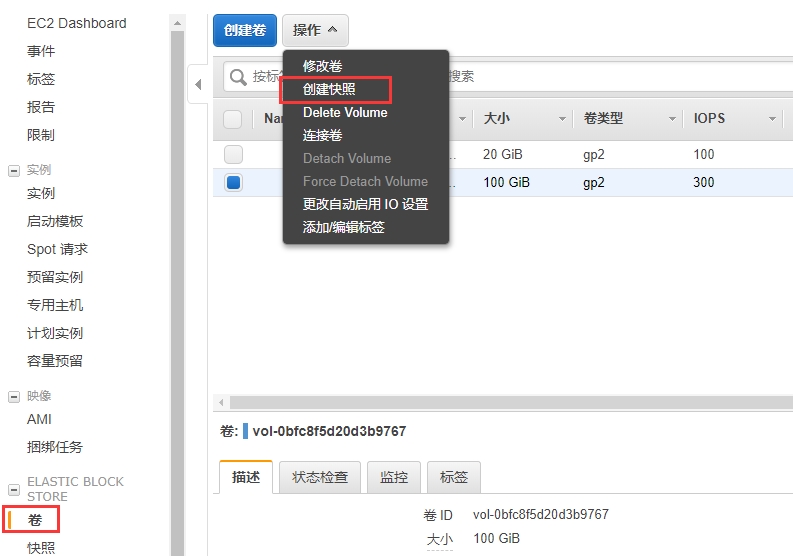
Task: Select Delete Volume in the menu
Action: [x=345, y=113]
